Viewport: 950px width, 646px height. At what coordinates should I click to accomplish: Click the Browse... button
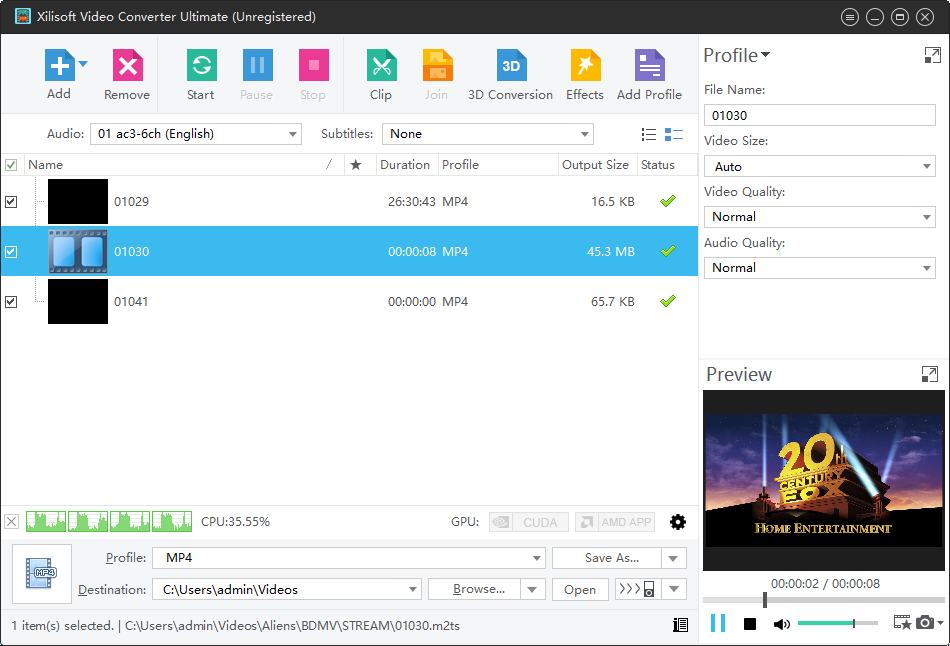pyautogui.click(x=478, y=590)
